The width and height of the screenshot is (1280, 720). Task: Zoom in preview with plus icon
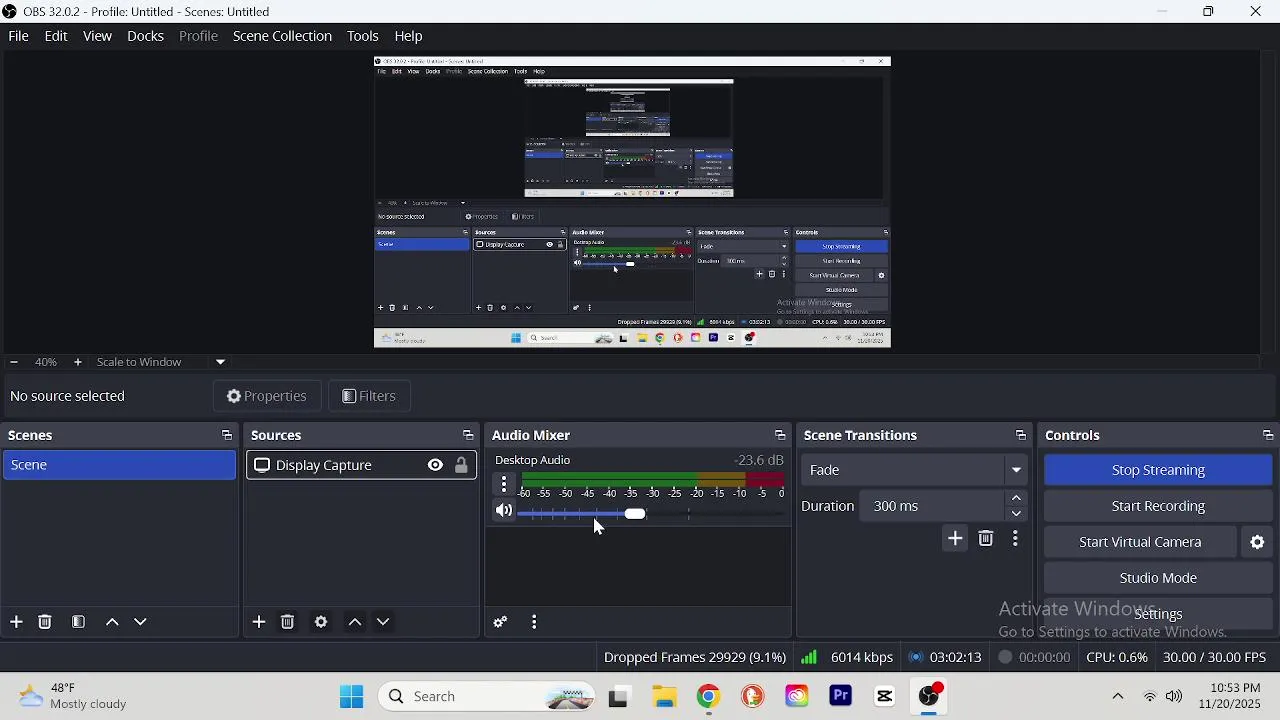click(78, 362)
